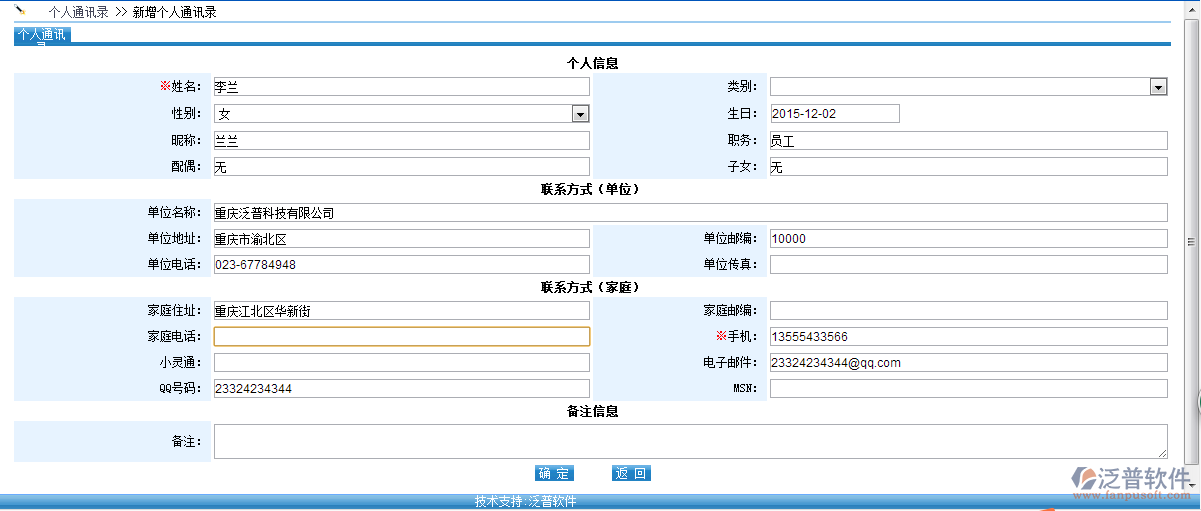Focus the 电子邮件 input box

coord(967,363)
